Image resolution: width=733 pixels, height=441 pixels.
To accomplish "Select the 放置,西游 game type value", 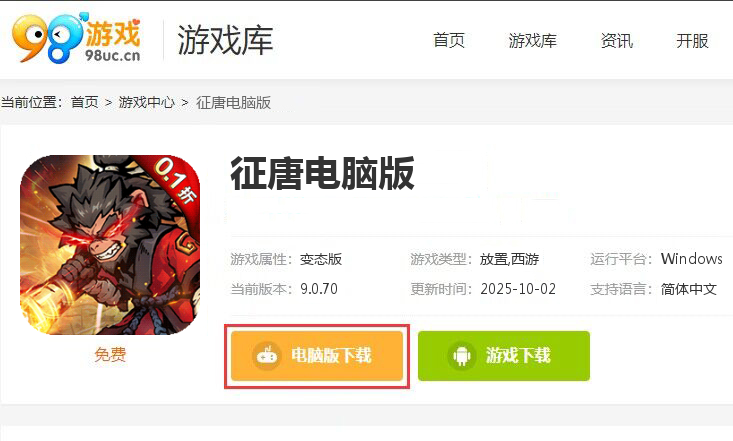I will (x=510, y=259).
